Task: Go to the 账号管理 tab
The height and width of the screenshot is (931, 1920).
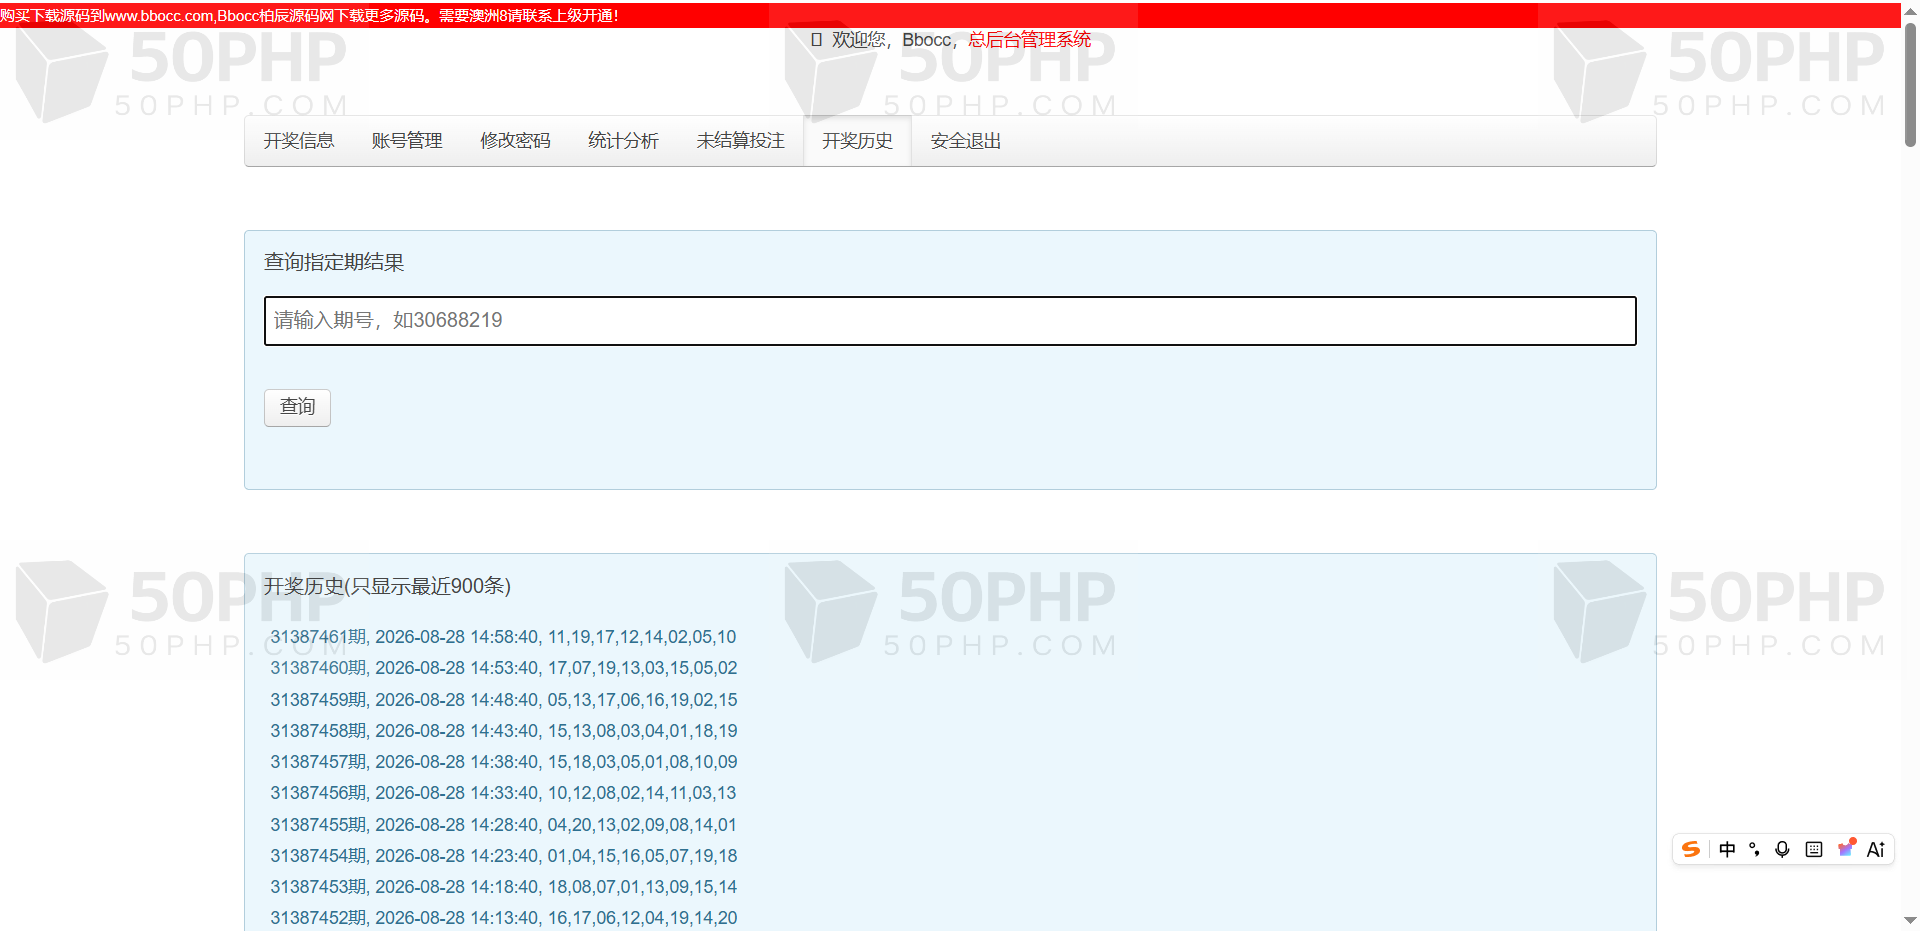Action: [407, 141]
